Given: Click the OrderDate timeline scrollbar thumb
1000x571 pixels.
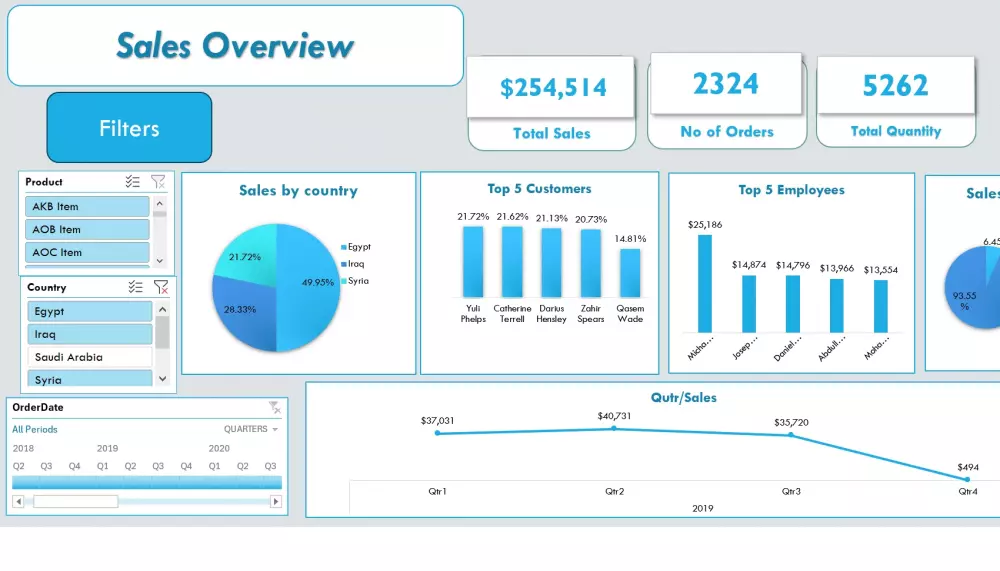Looking at the screenshot, I should click(75, 501).
